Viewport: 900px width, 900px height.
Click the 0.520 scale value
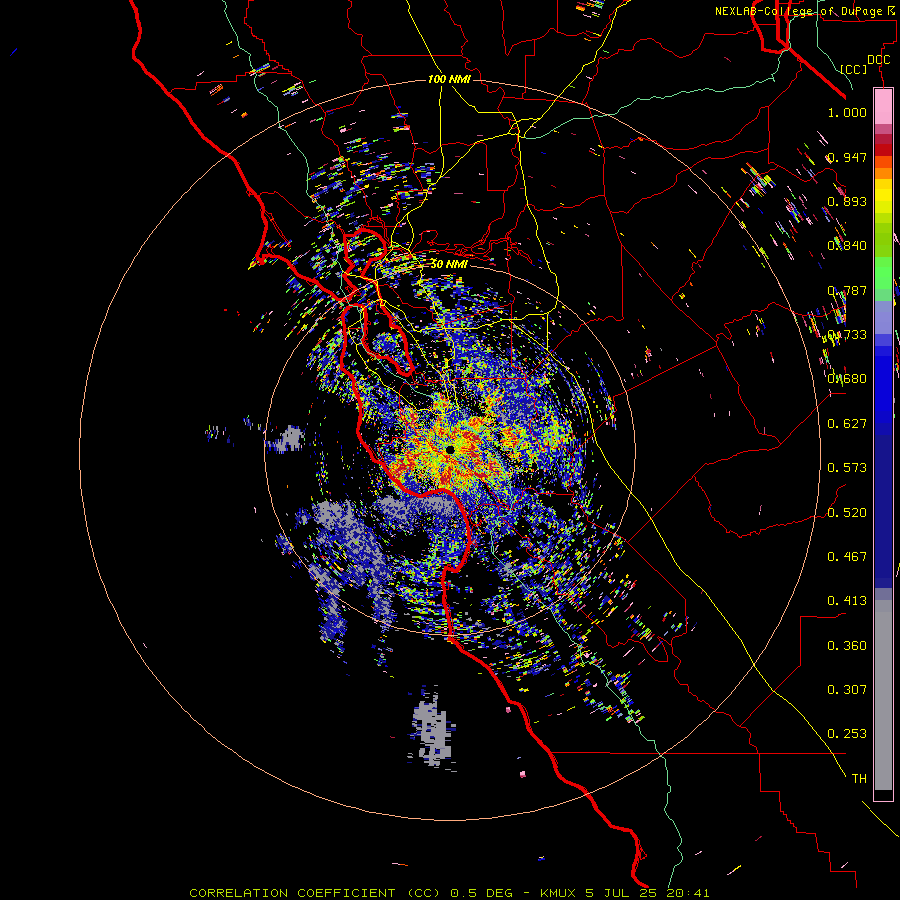[x=847, y=513]
